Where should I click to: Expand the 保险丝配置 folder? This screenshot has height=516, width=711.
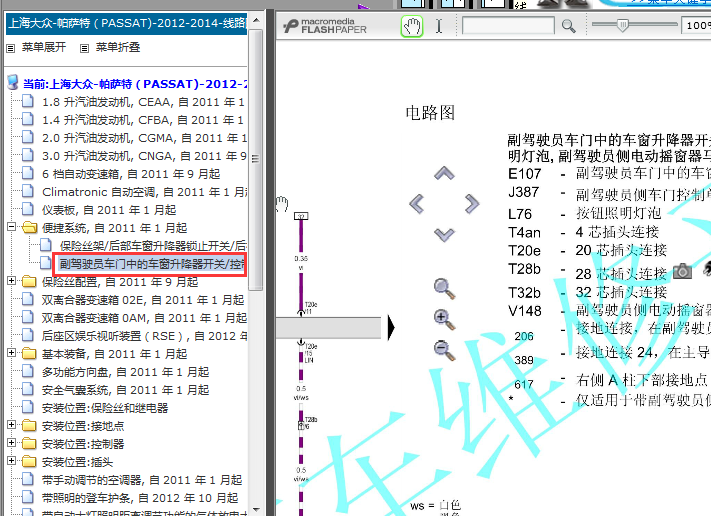click(x=11, y=281)
